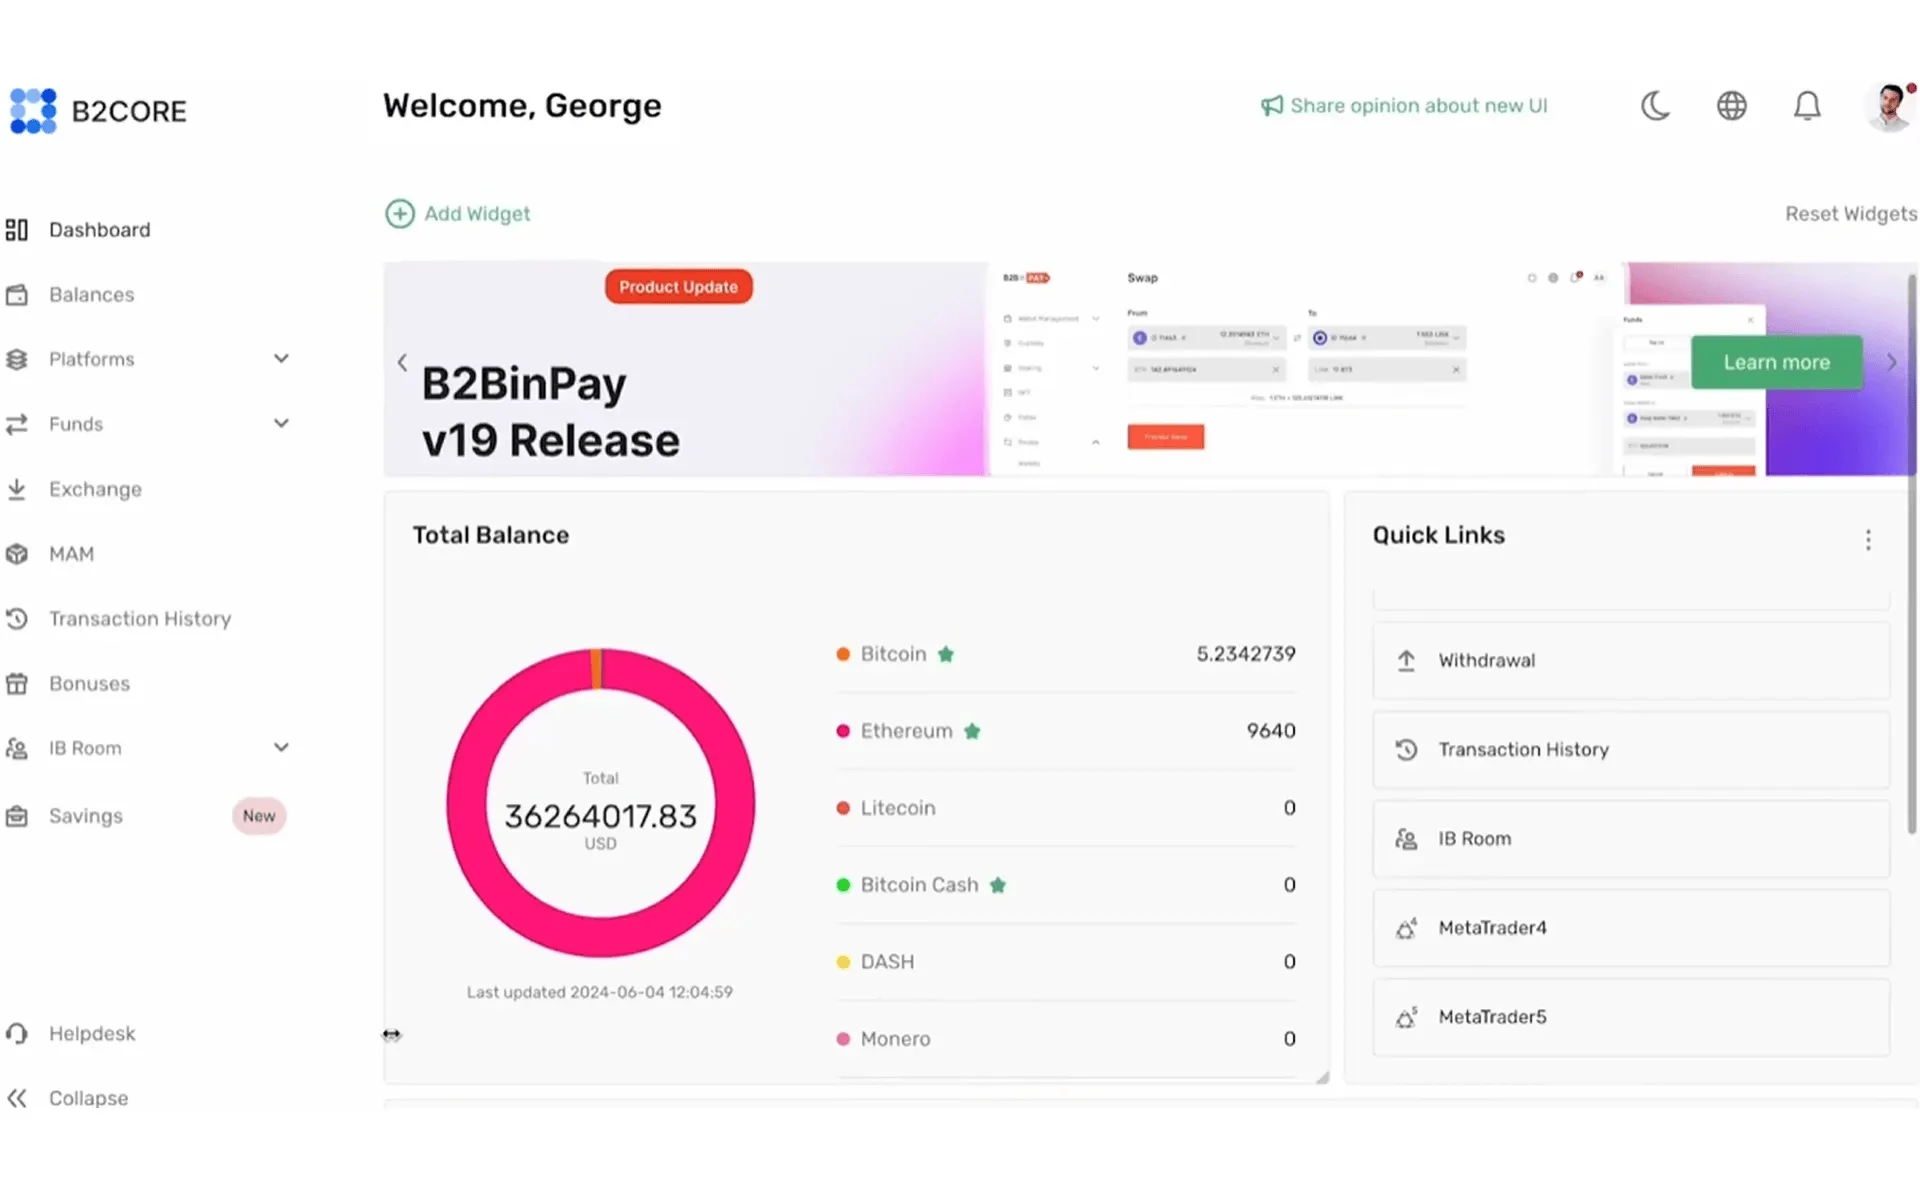Open the MAM section icon
This screenshot has height=1189, width=1920.
coord(17,553)
